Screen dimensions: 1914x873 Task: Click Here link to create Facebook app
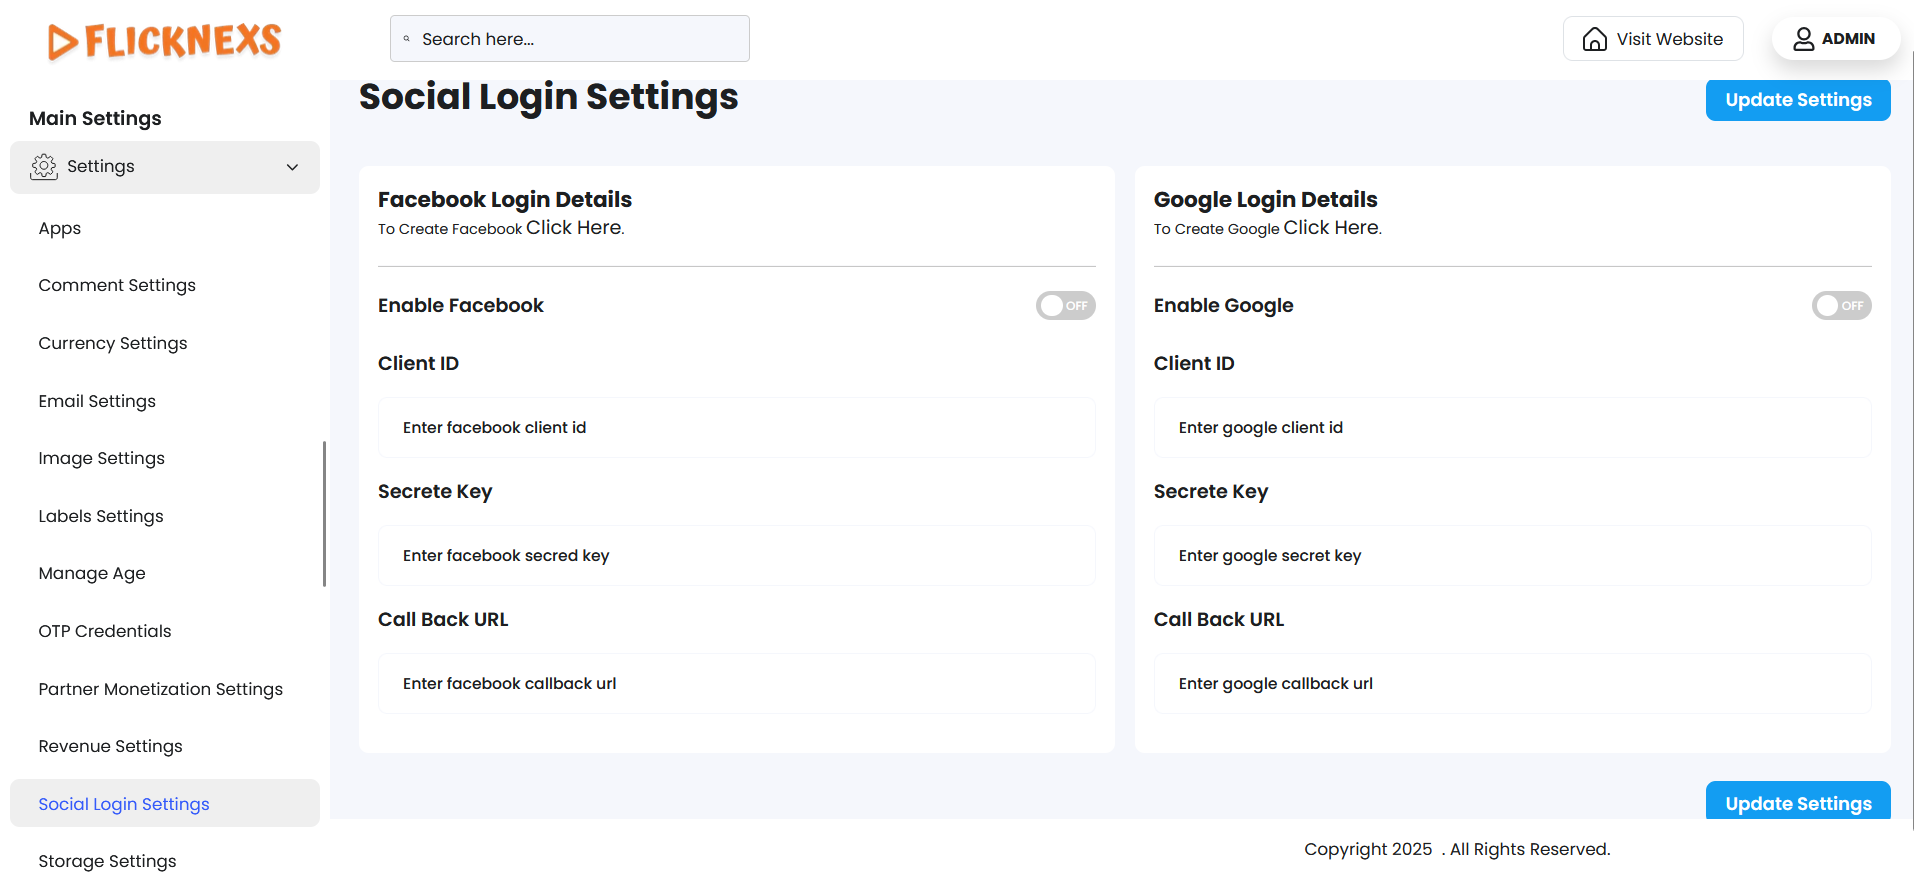point(574,228)
